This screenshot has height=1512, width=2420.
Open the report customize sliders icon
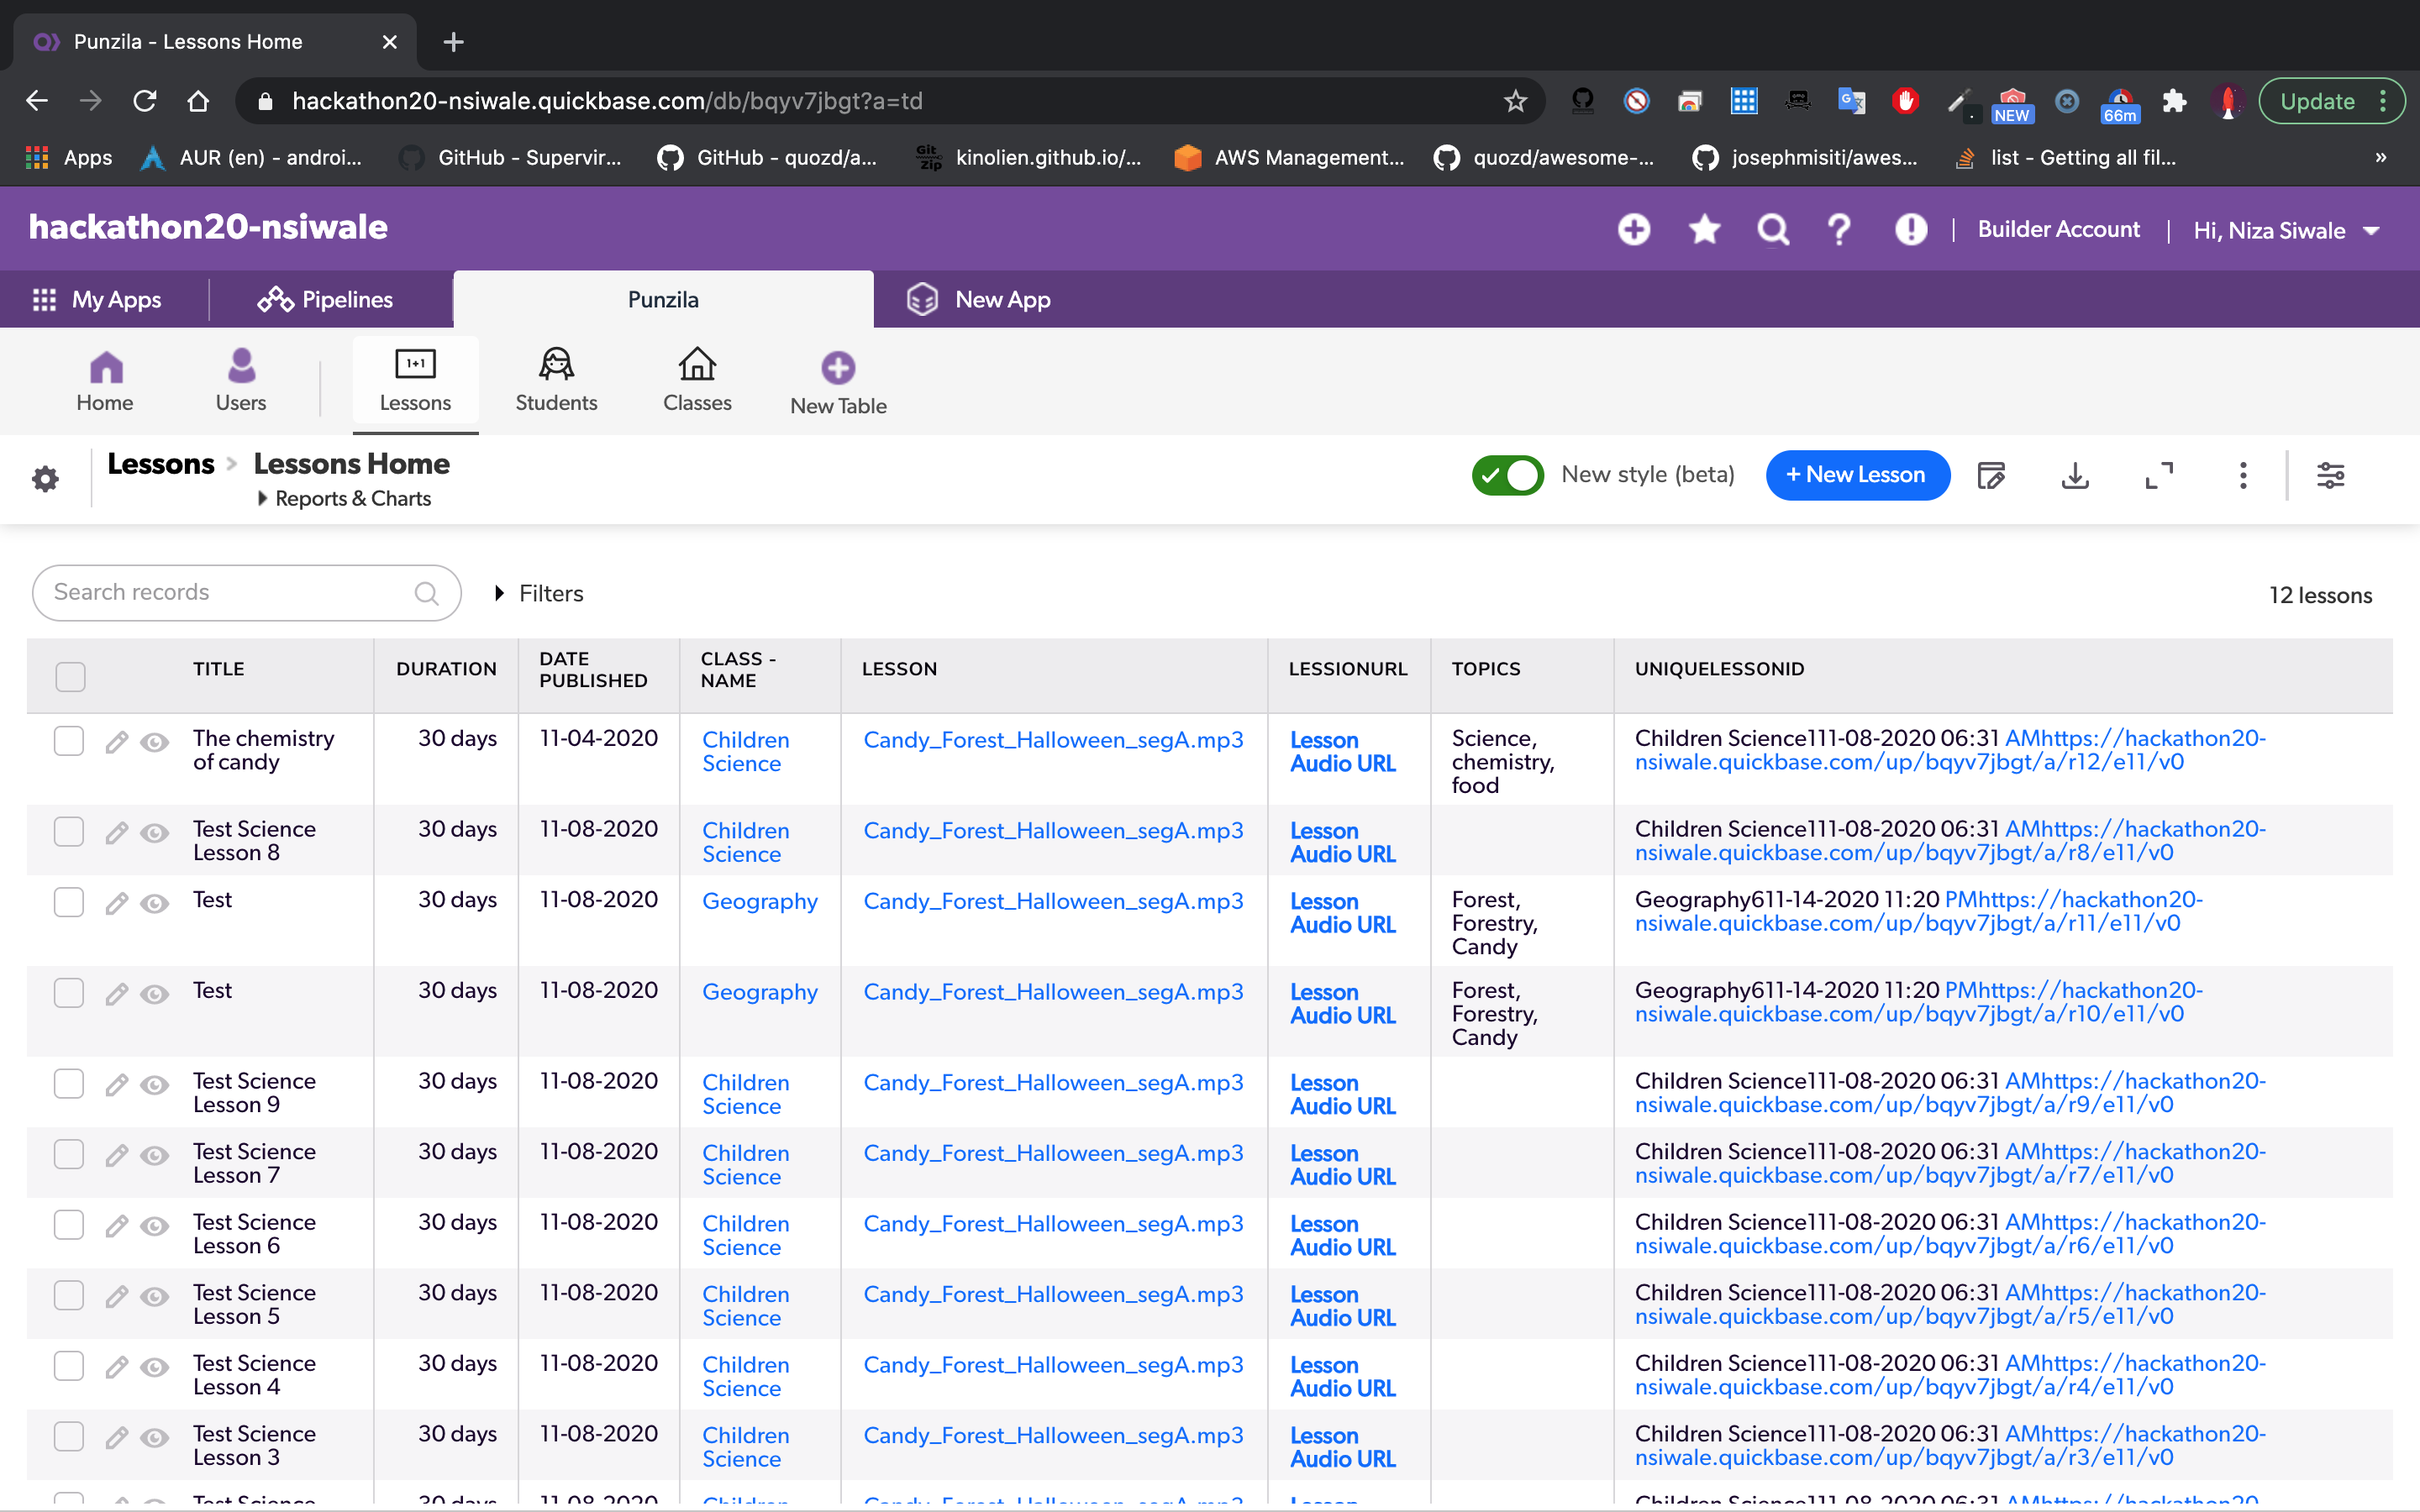click(2331, 475)
